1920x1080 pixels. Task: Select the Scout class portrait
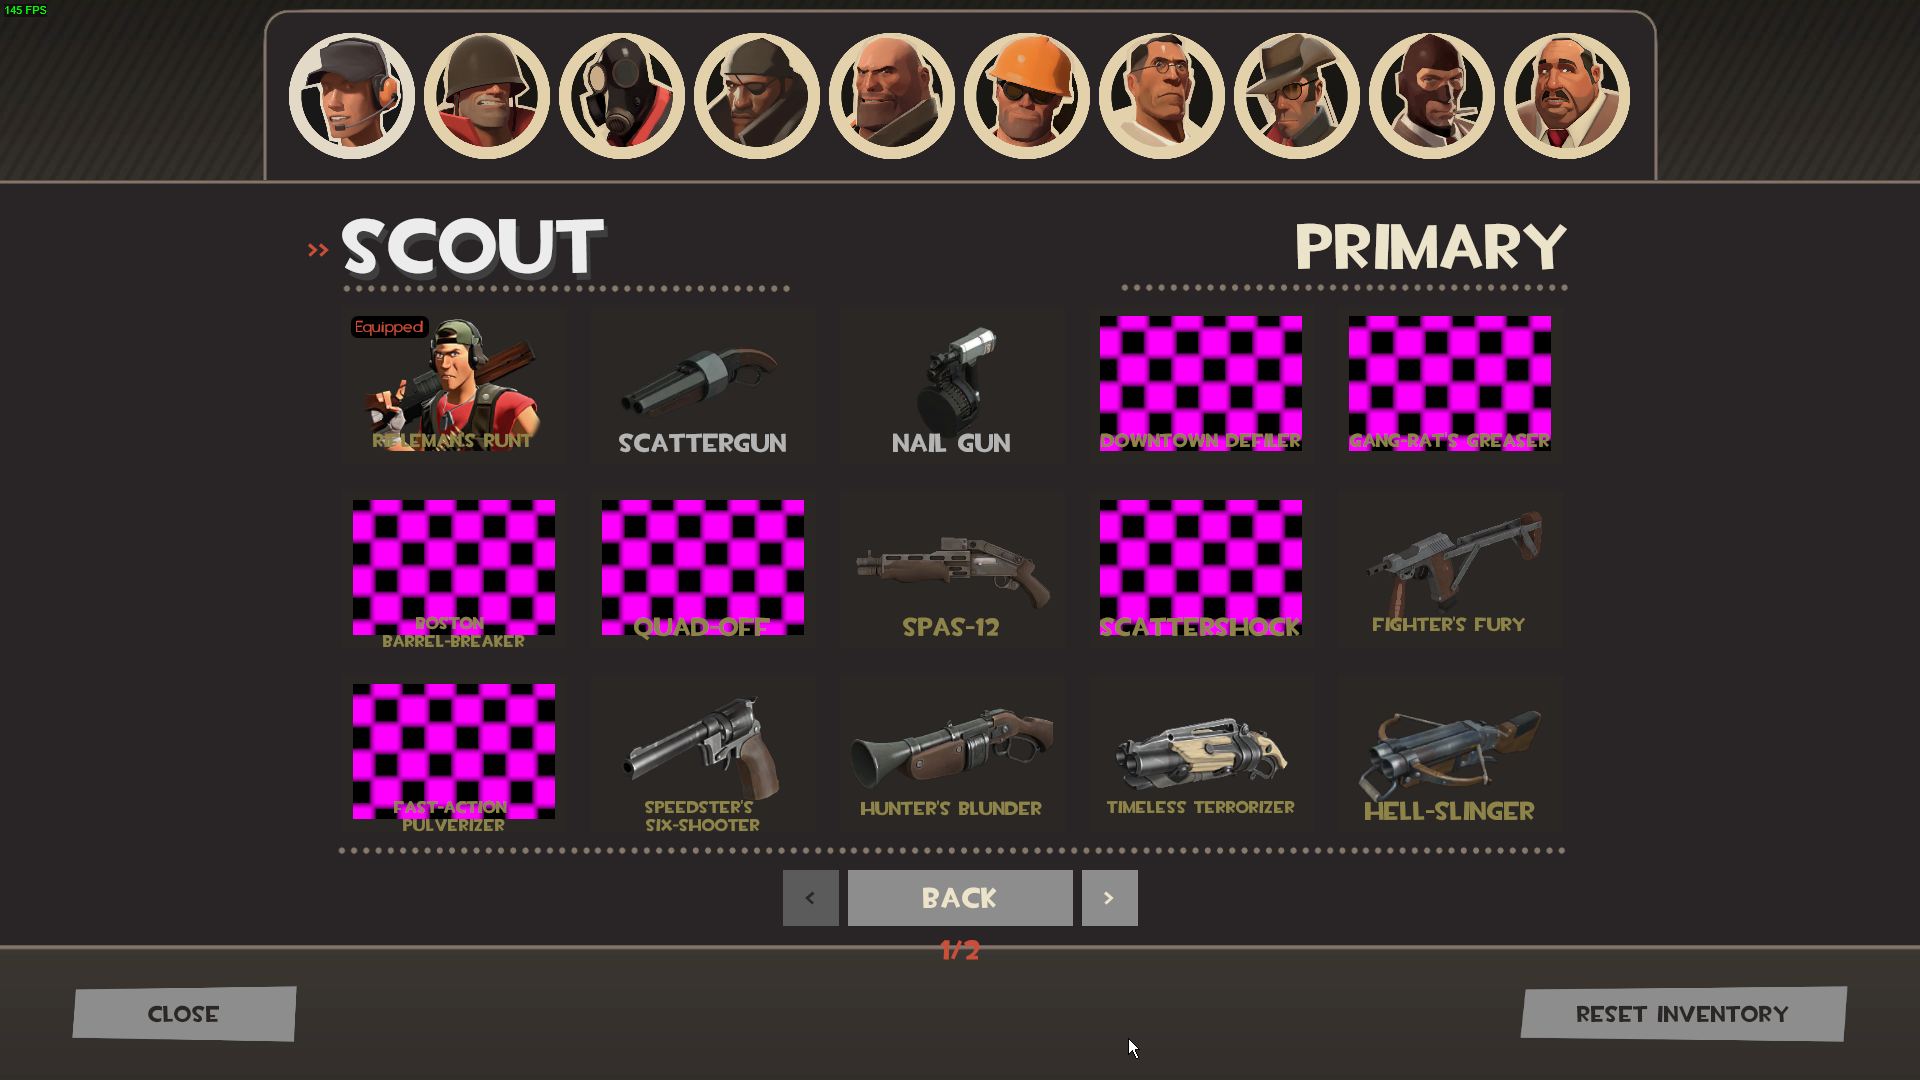(x=351, y=96)
